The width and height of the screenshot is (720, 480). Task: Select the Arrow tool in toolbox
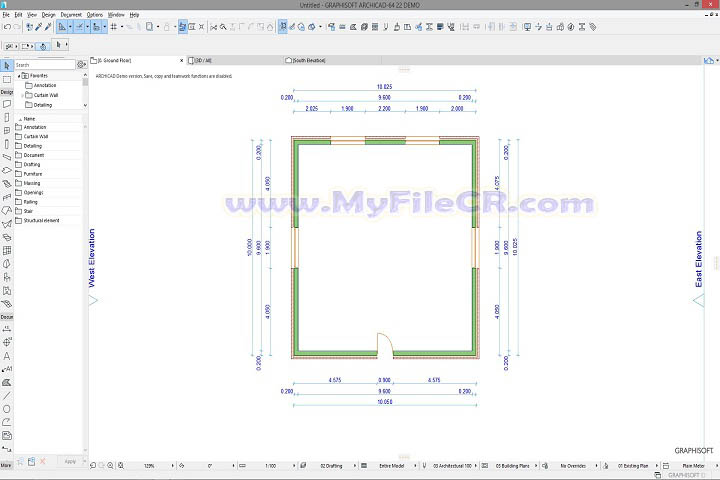(6, 66)
